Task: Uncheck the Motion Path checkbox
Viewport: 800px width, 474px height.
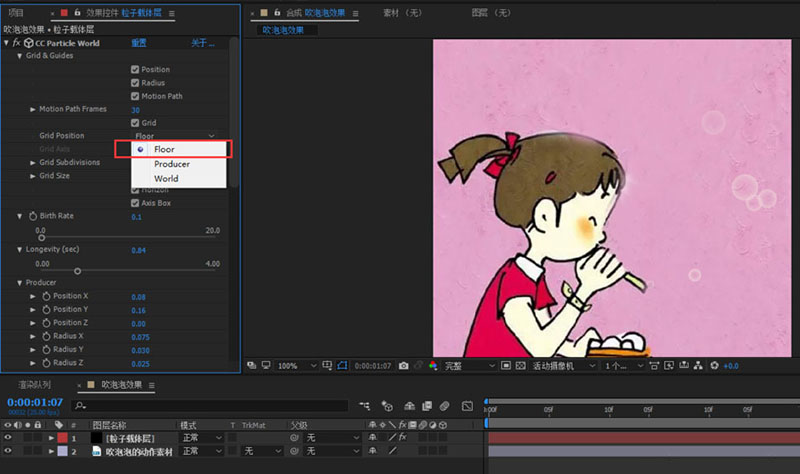Action: [x=135, y=96]
